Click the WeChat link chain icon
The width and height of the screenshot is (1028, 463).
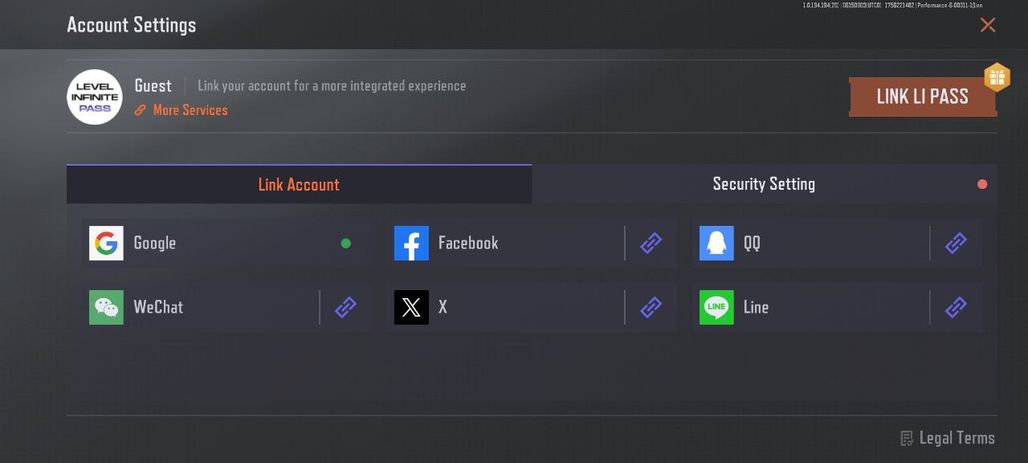click(x=346, y=307)
